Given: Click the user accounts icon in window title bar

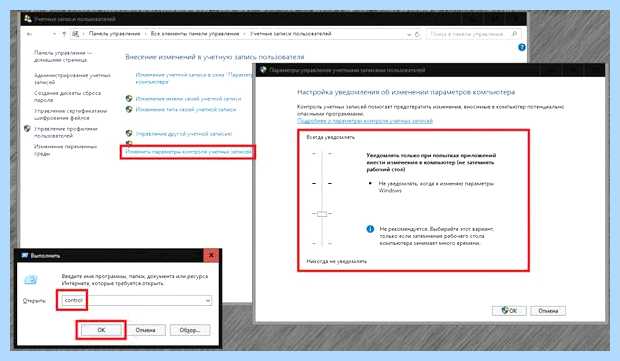Looking at the screenshot, I should coord(27,19).
